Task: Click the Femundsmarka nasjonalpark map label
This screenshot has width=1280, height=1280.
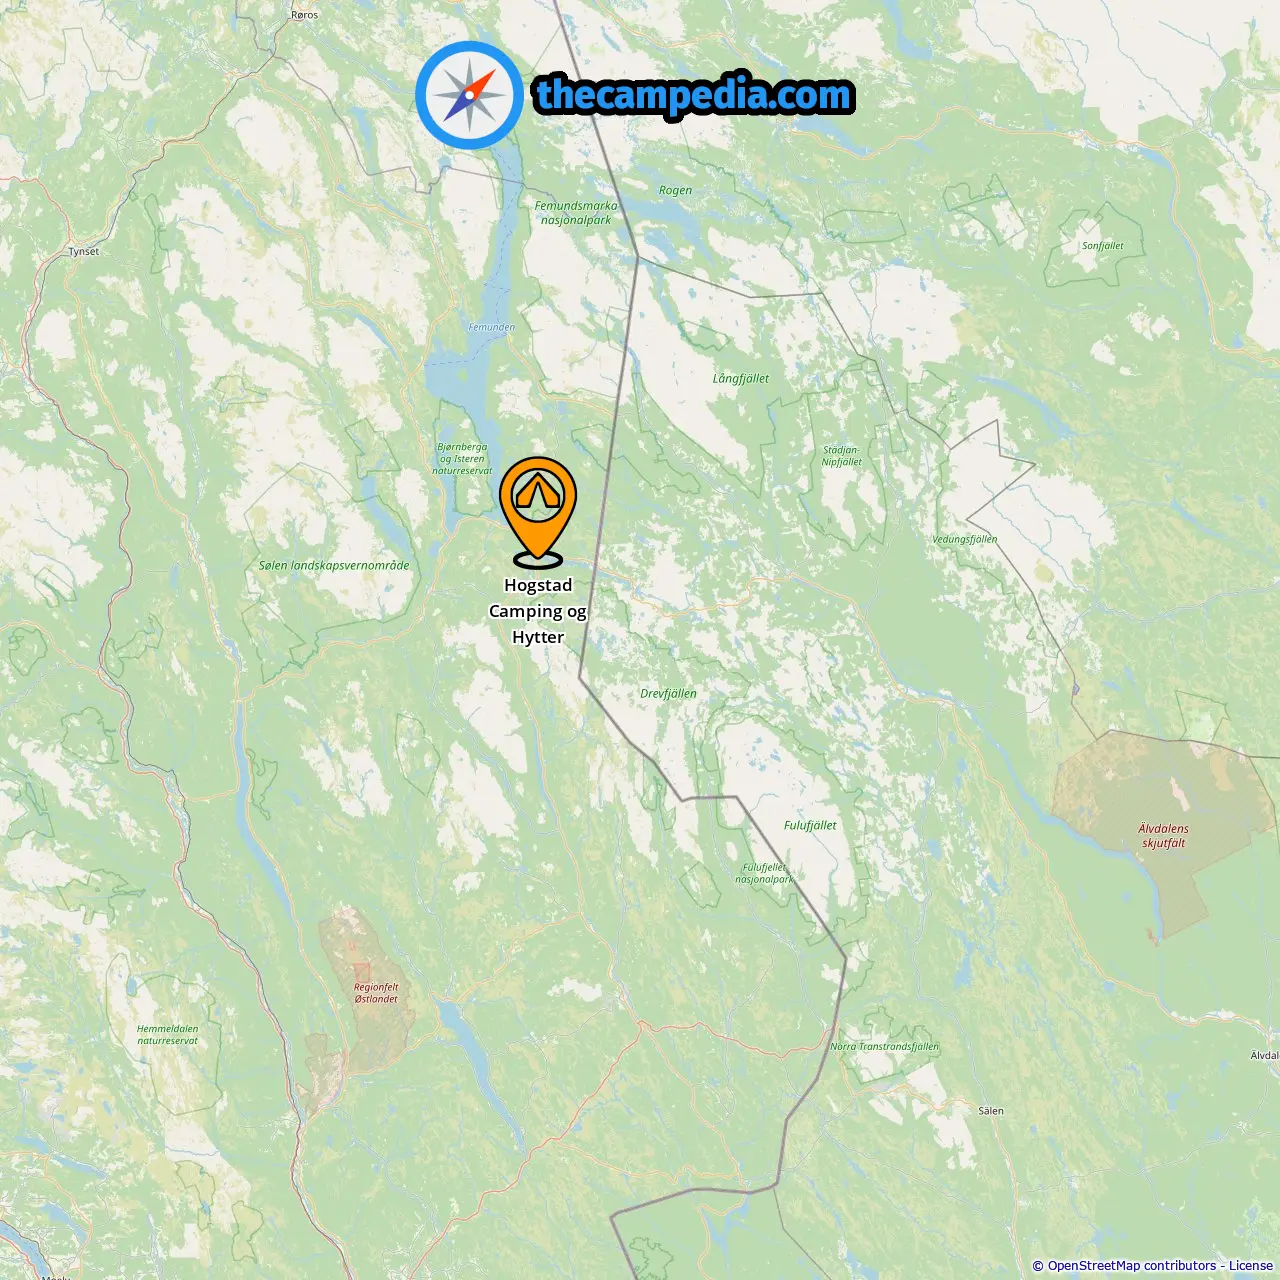Action: pos(576,213)
